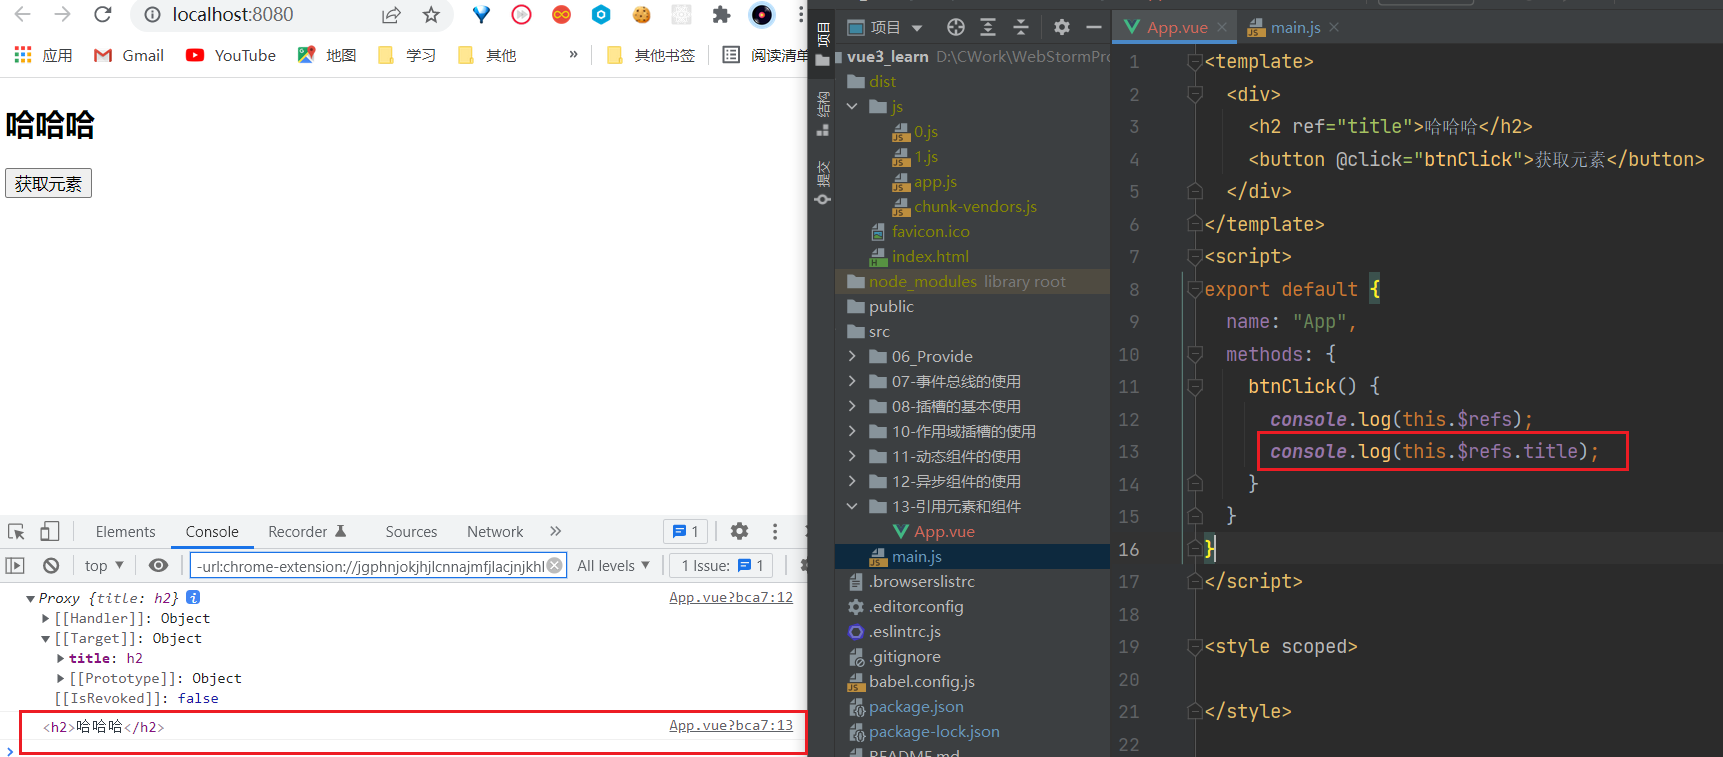The width and height of the screenshot is (1723, 757).
Task: Open the All levels log dropdown
Action: [x=614, y=565]
